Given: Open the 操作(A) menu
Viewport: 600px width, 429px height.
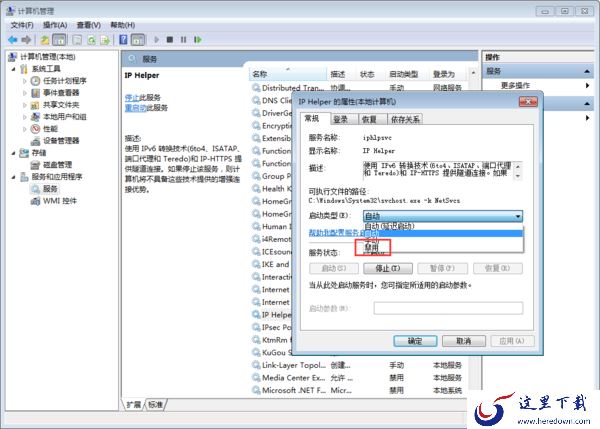Looking at the screenshot, I should coord(55,25).
